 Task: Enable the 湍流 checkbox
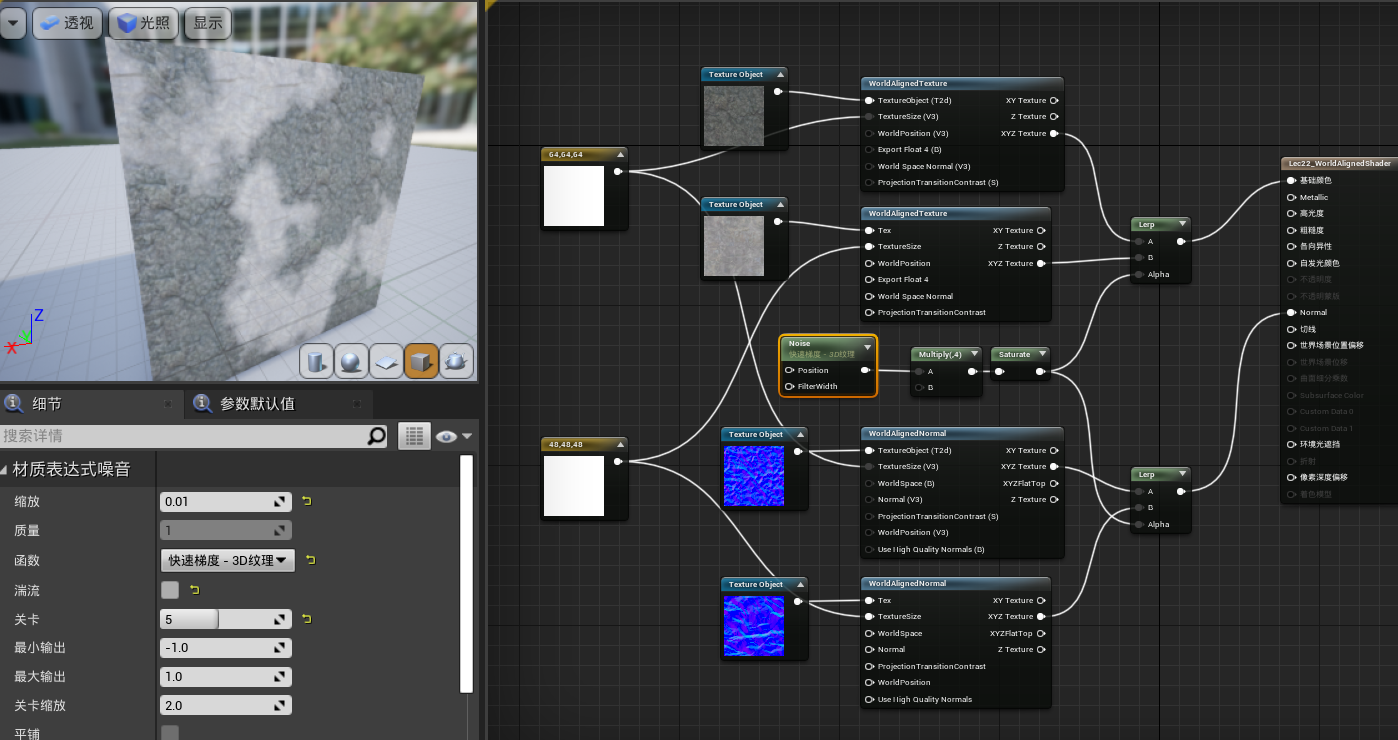(170, 590)
